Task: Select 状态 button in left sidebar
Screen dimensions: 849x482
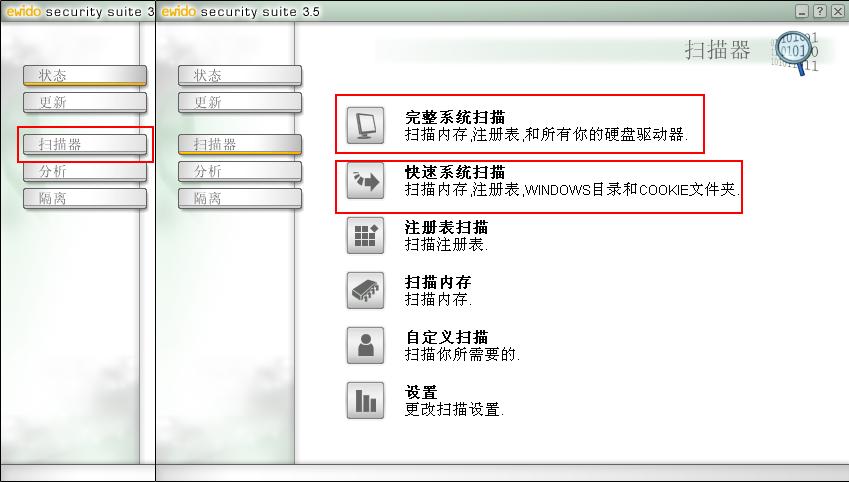Action: click(85, 75)
